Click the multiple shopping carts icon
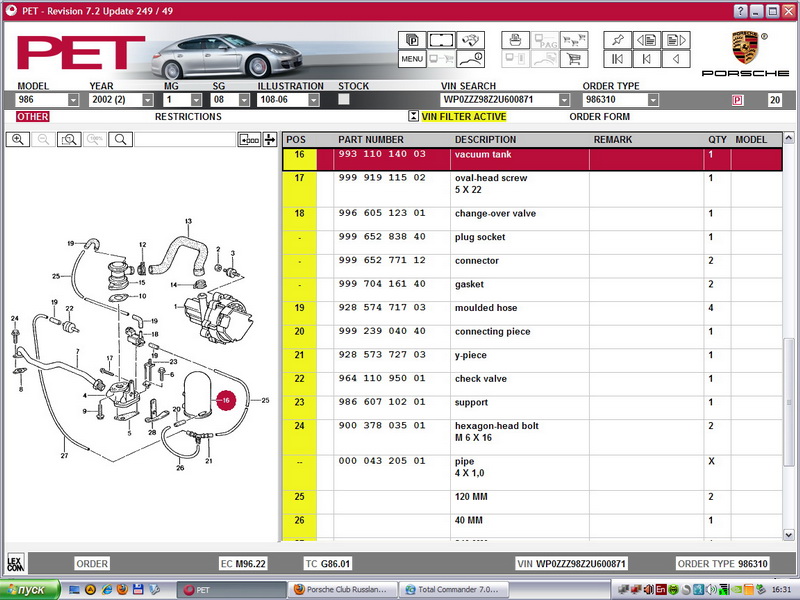 574,40
